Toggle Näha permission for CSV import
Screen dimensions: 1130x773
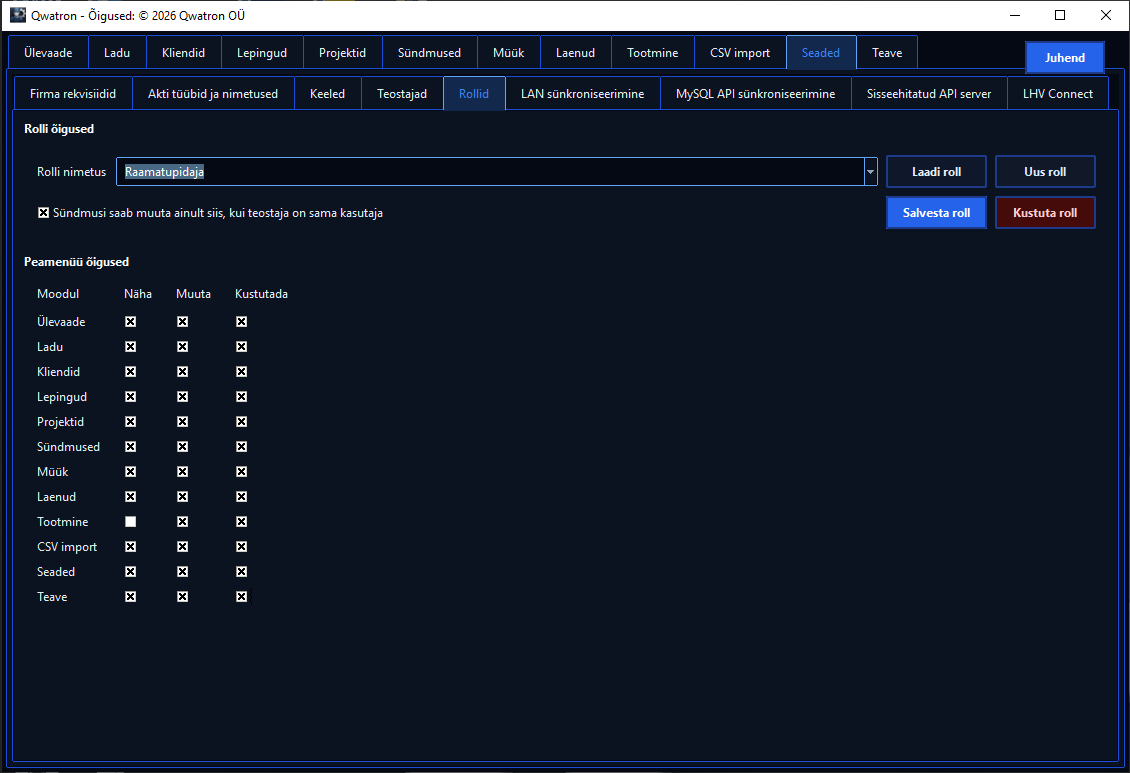coord(130,547)
